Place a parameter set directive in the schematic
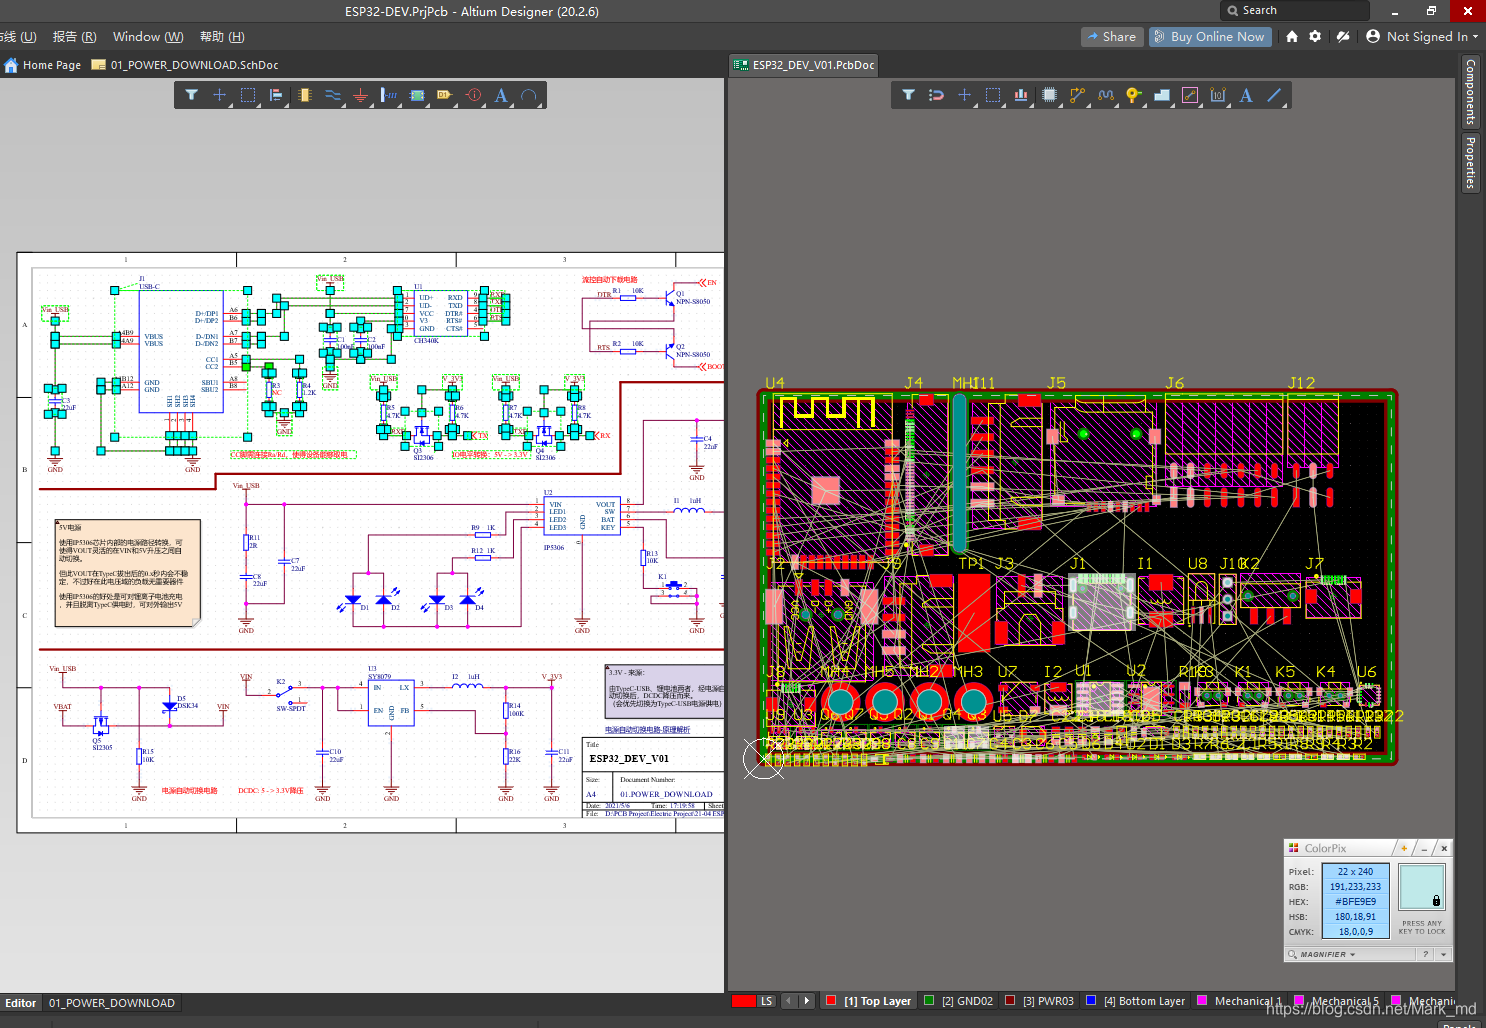This screenshot has width=1486, height=1028. coord(474,95)
